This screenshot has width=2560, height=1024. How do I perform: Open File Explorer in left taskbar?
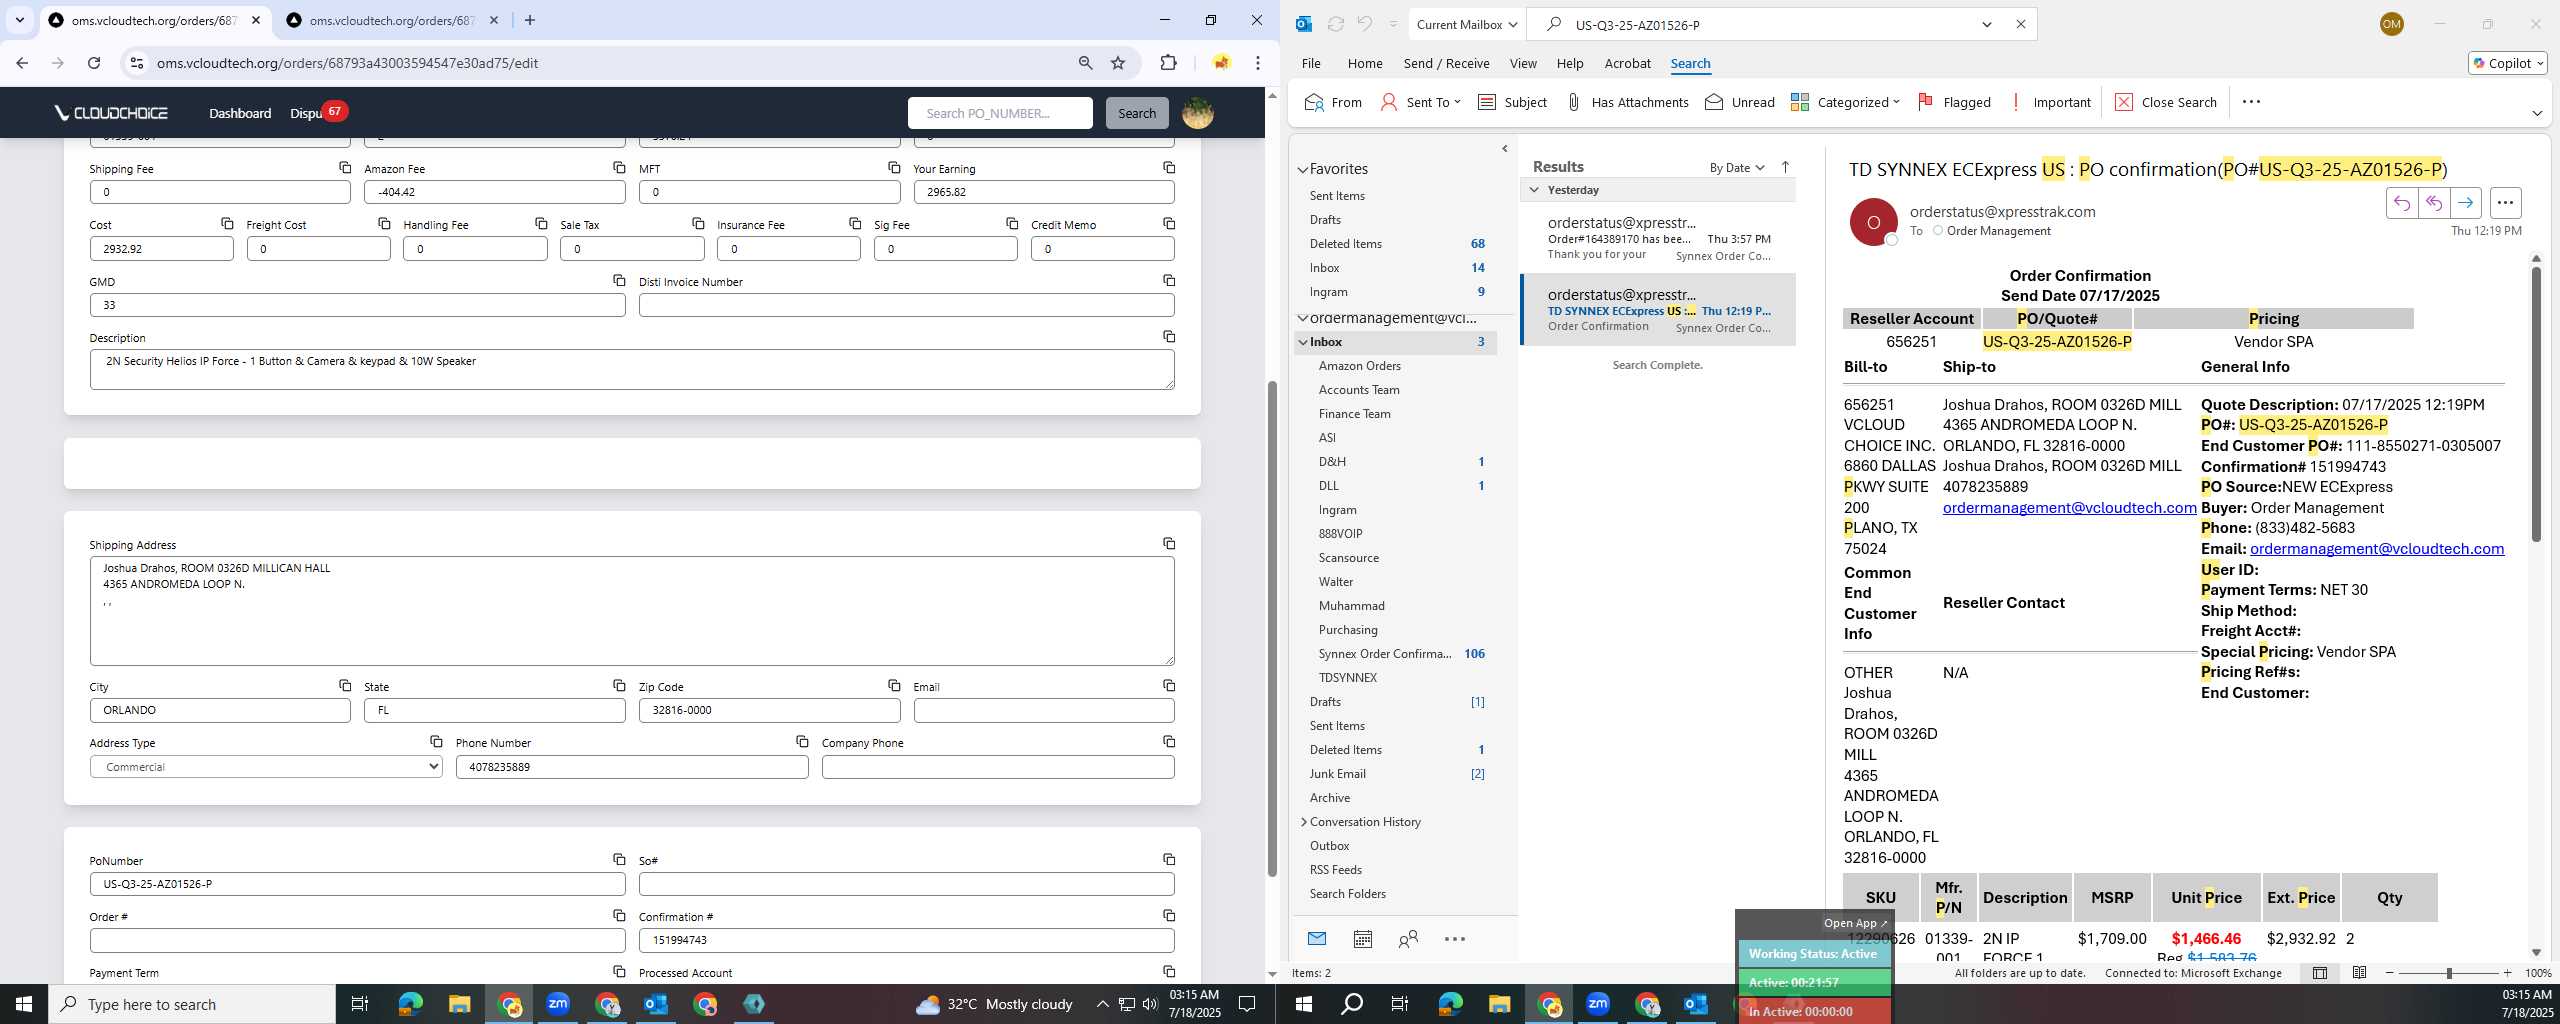(x=459, y=1004)
